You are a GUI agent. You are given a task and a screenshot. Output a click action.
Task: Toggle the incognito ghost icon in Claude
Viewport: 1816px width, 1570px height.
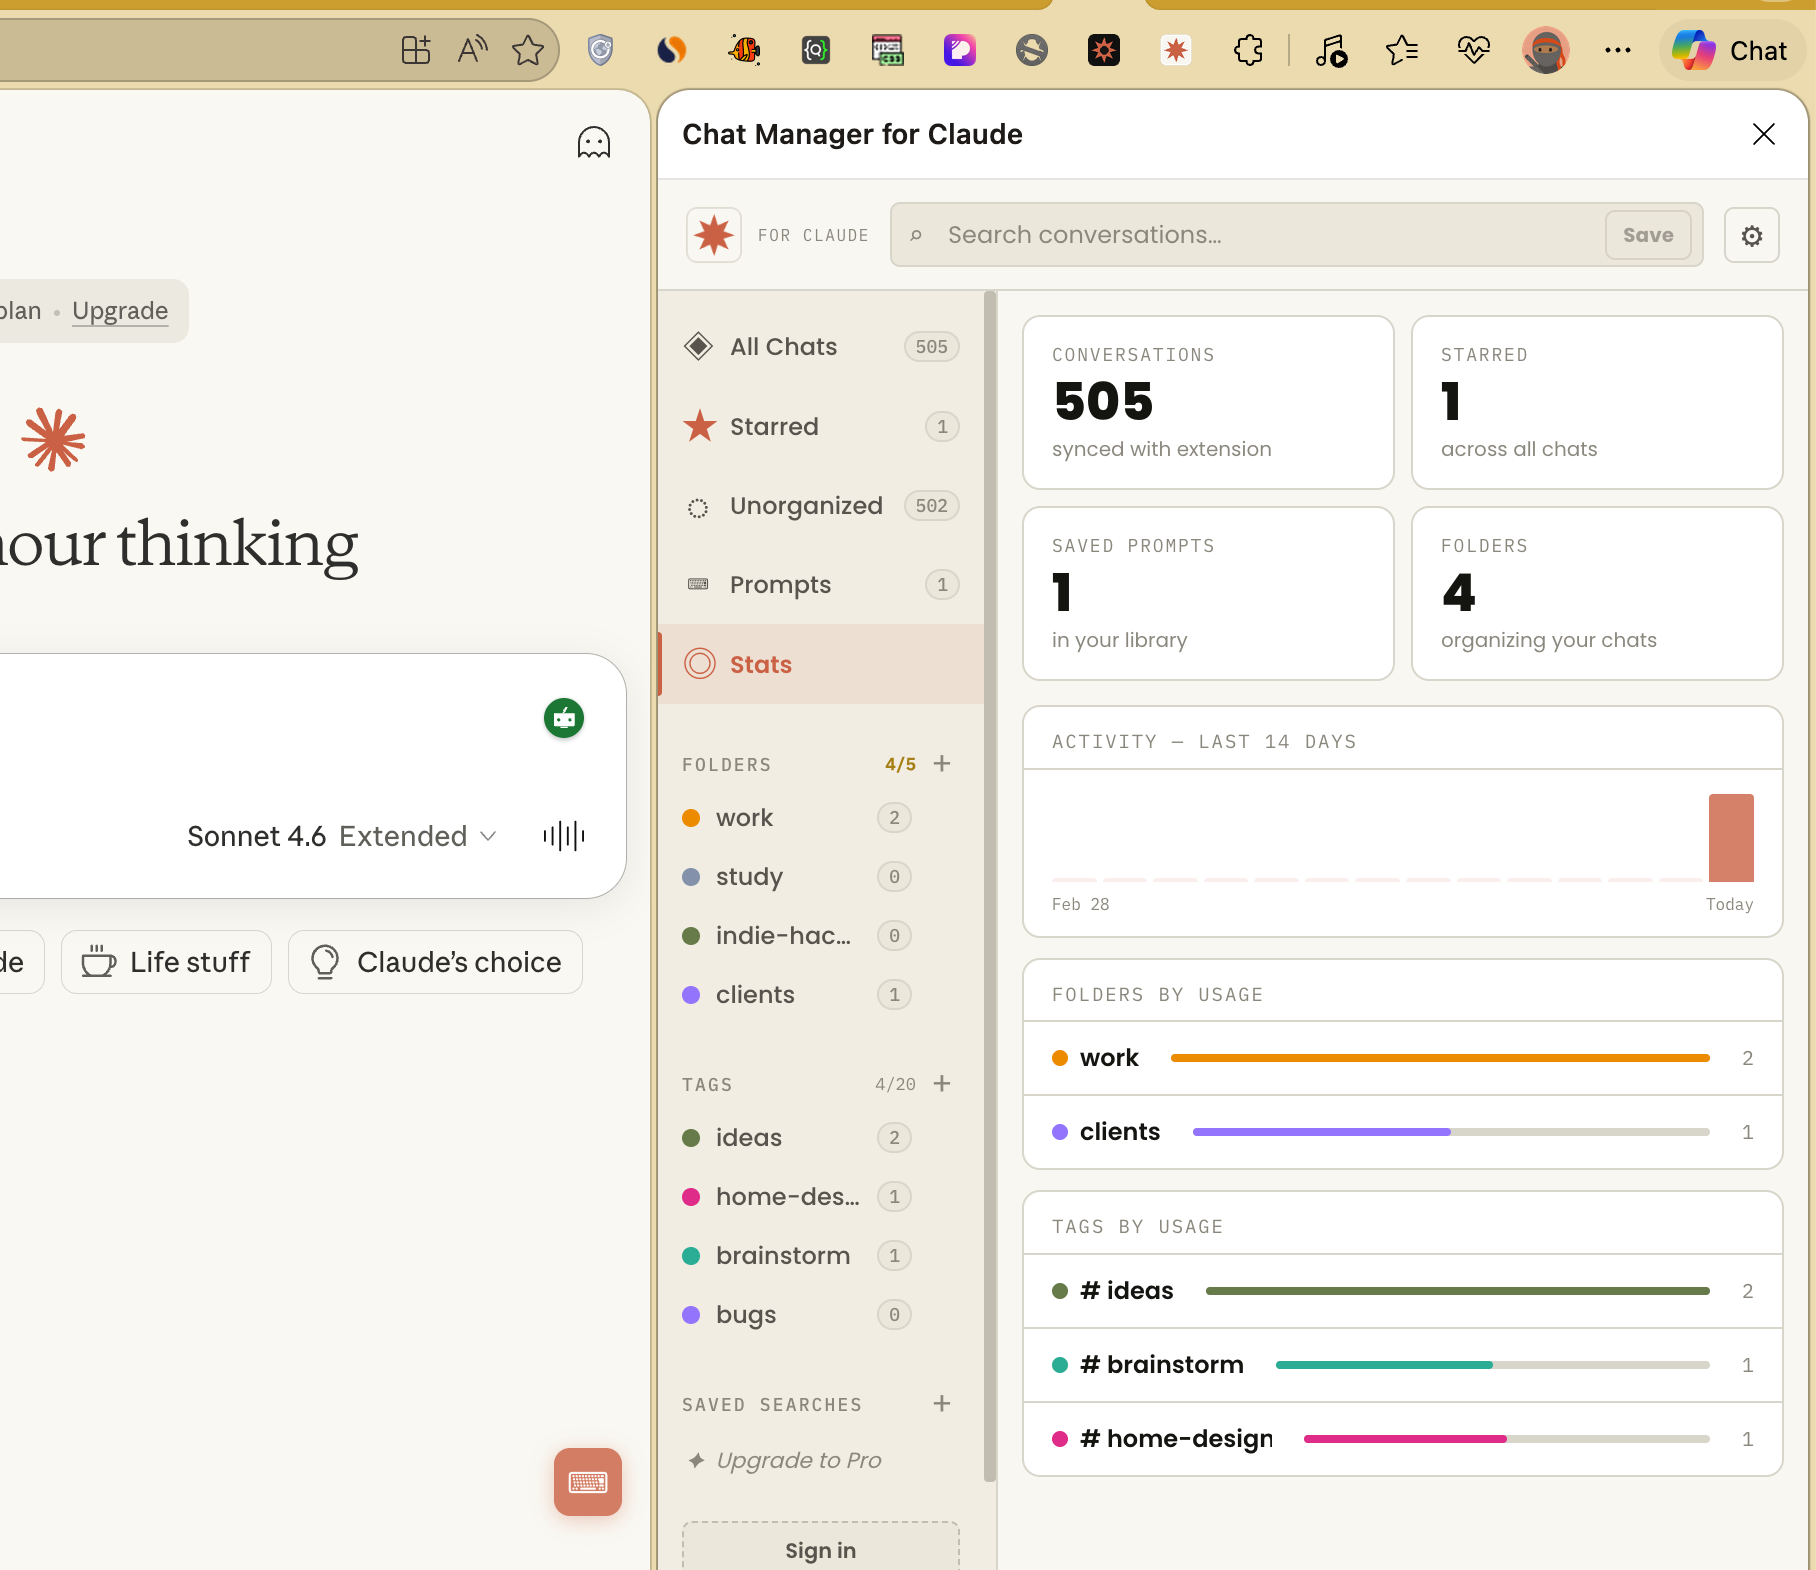click(594, 143)
